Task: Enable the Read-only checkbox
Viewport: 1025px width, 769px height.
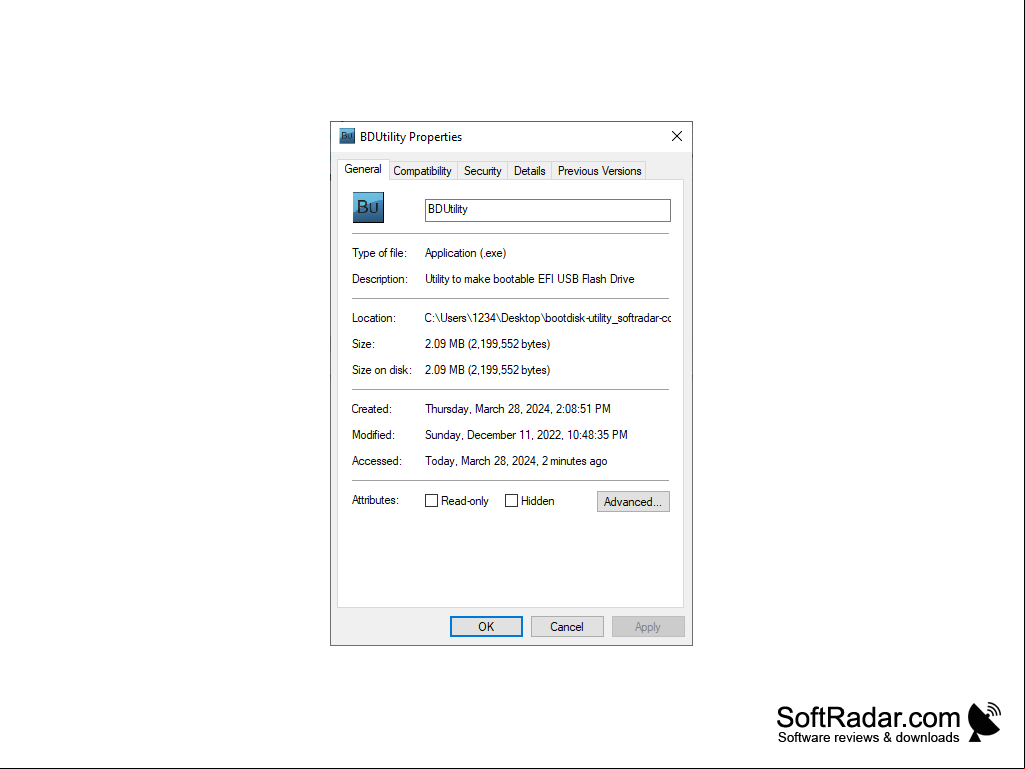Action: 431,501
